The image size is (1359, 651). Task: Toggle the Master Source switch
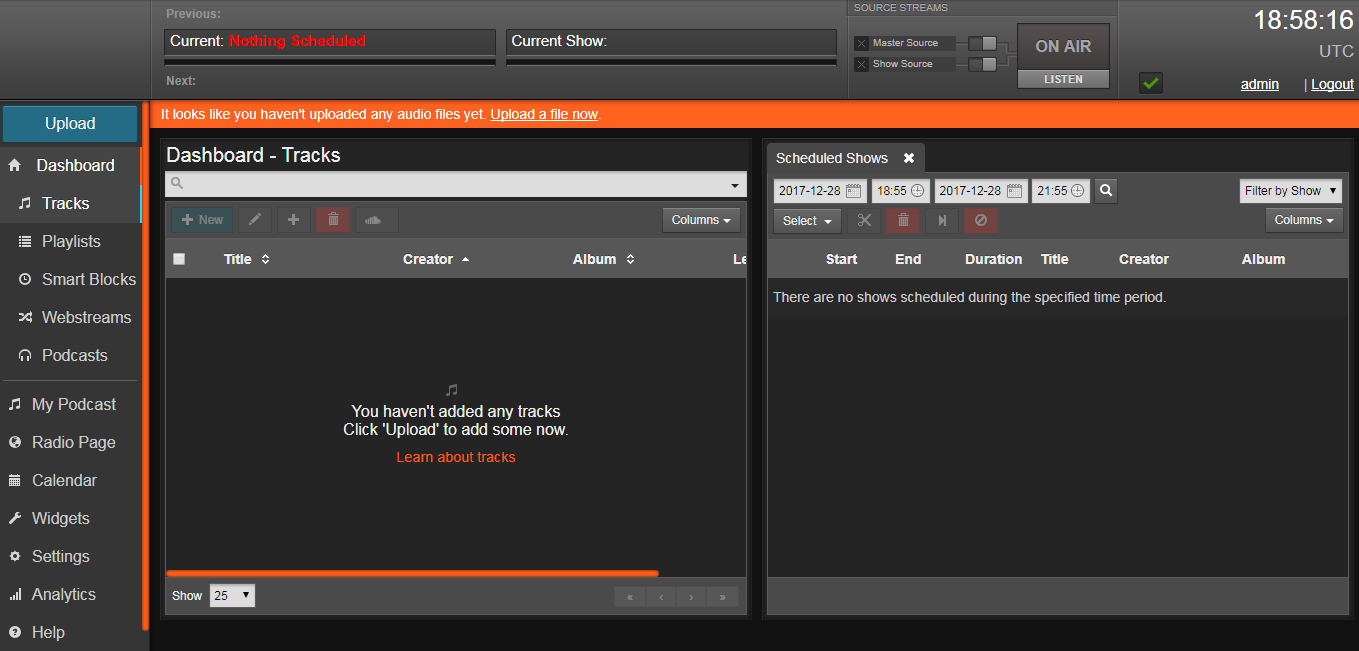[x=983, y=43]
